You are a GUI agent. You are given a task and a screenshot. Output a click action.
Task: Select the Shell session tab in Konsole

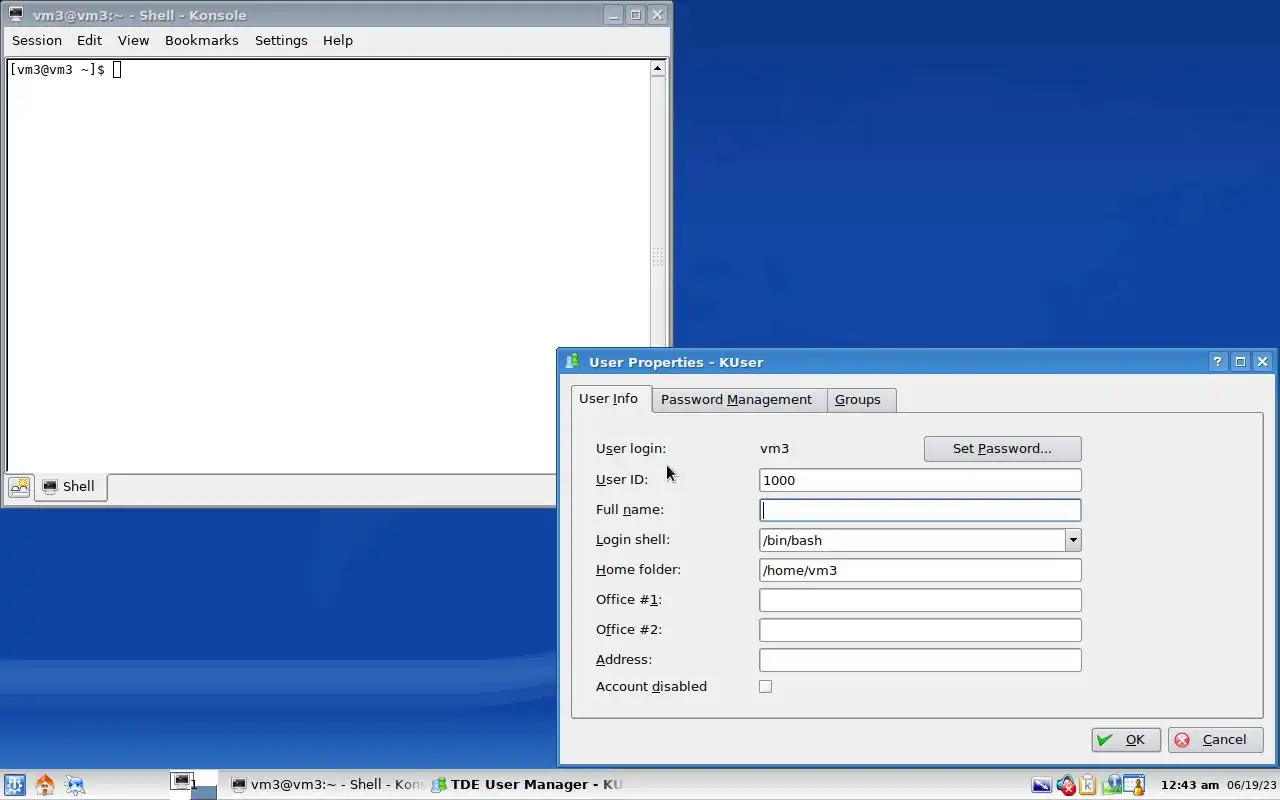click(70, 487)
